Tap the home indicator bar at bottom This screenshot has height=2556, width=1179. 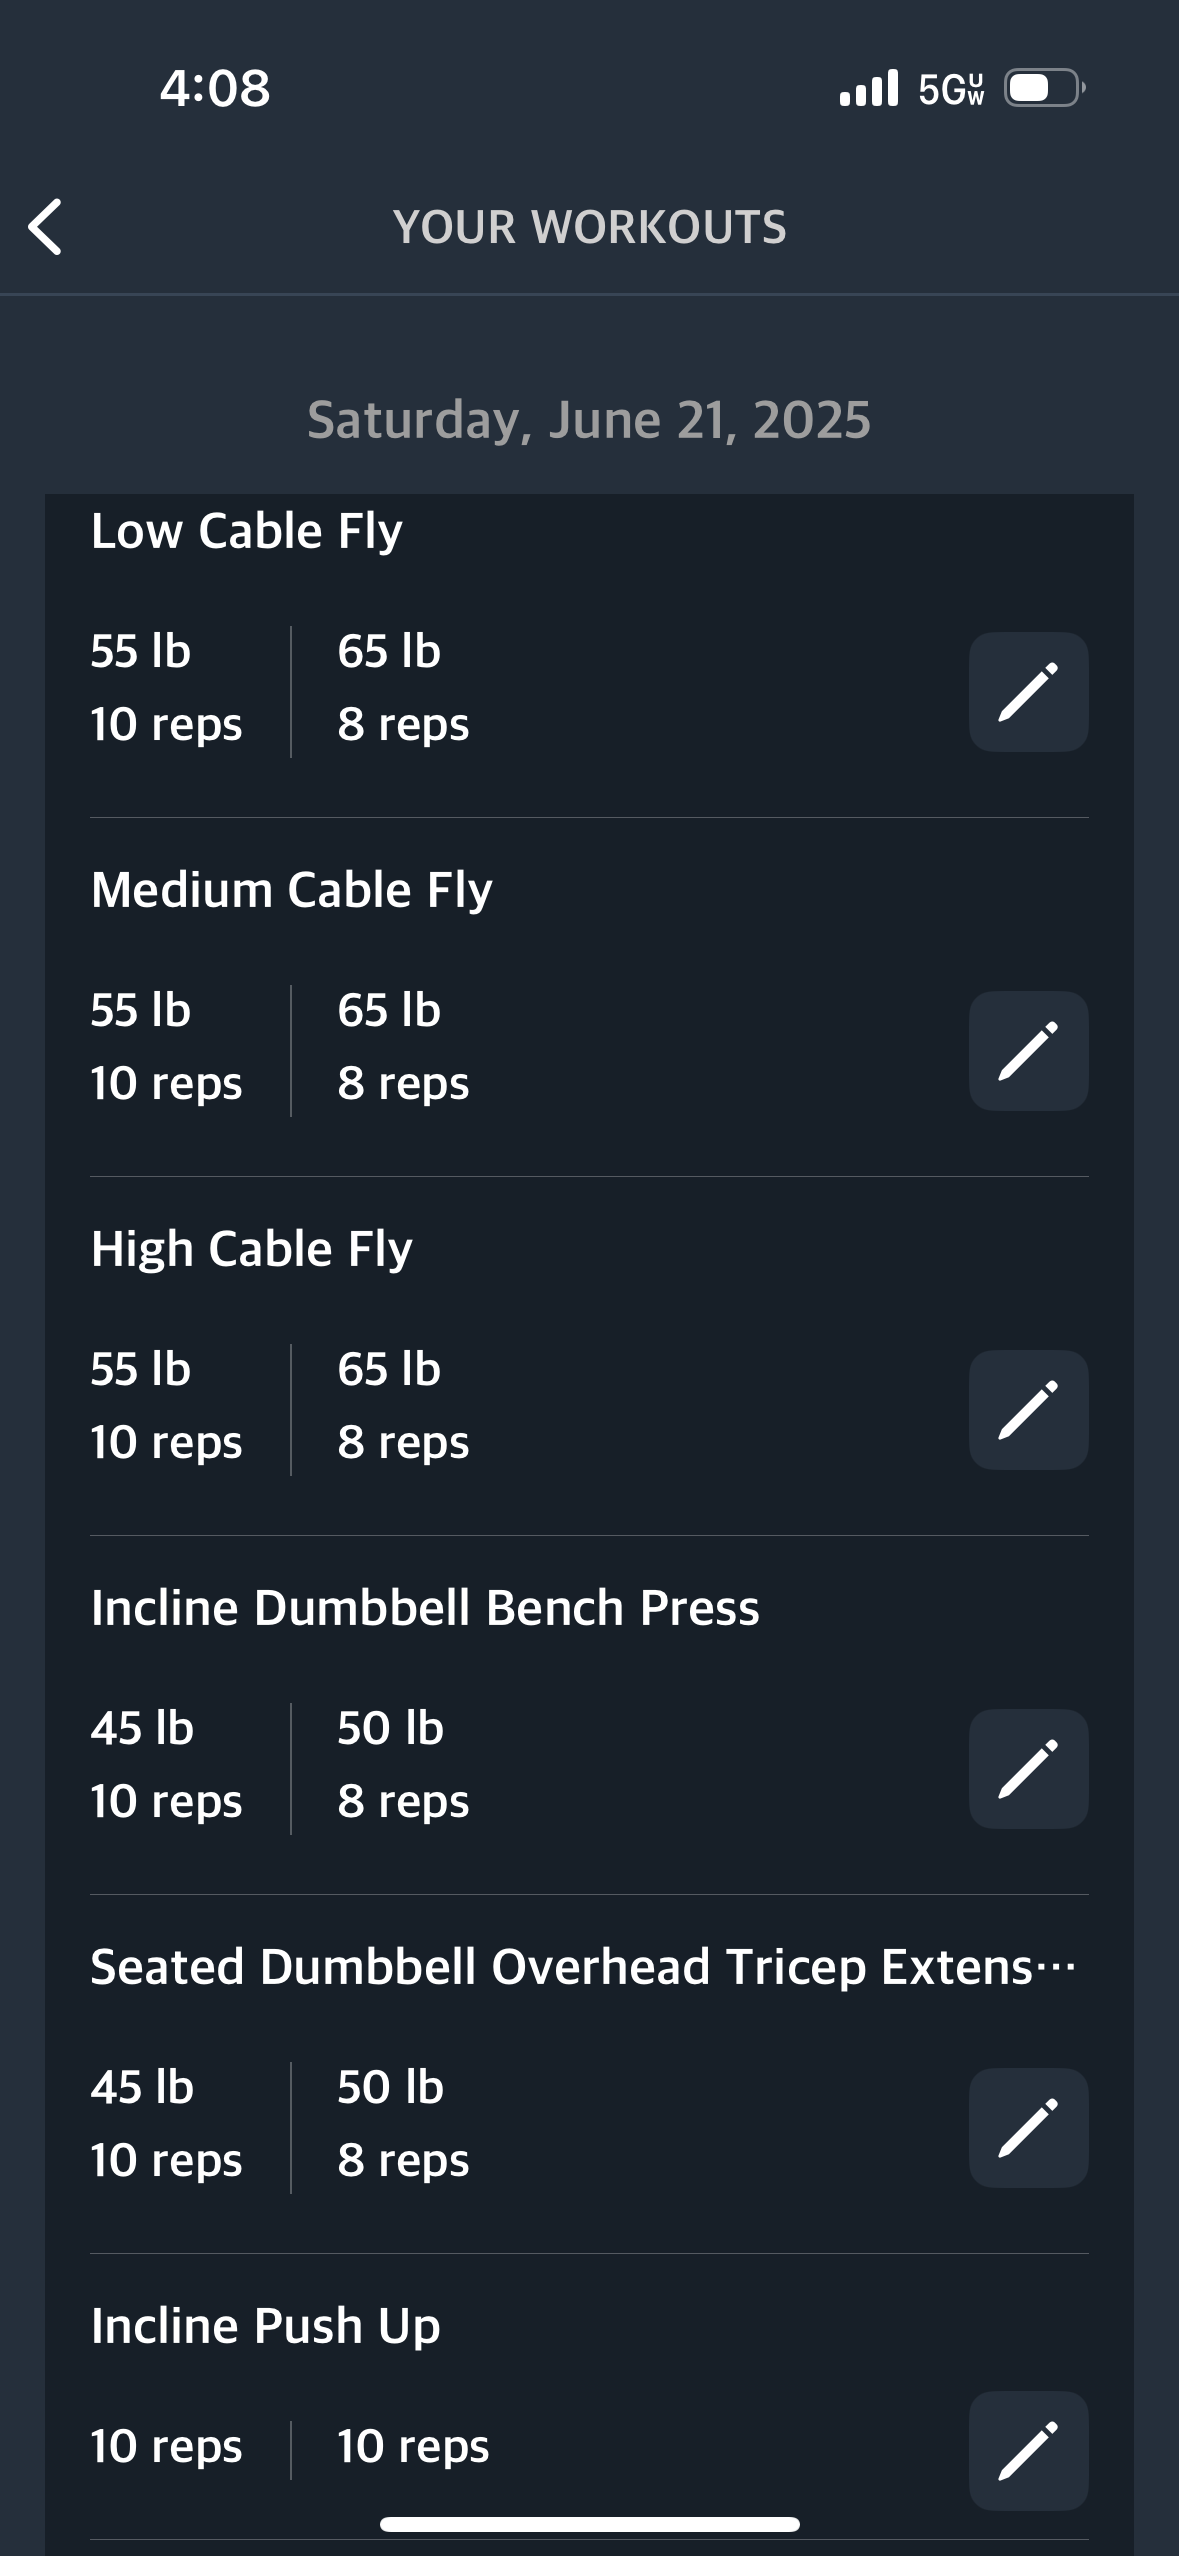tap(589, 2524)
